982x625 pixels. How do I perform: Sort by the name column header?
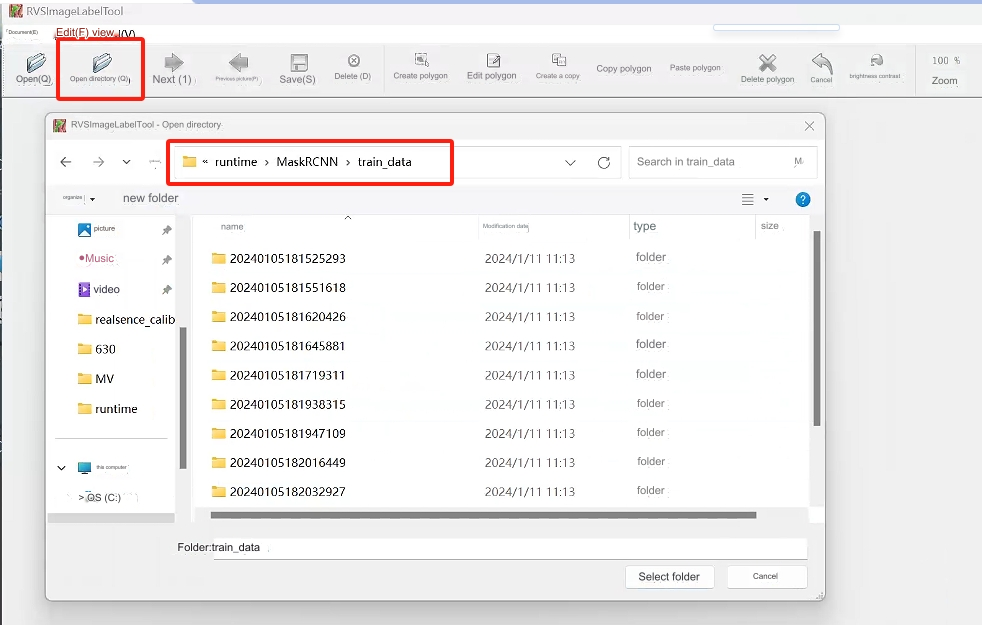pos(232,227)
